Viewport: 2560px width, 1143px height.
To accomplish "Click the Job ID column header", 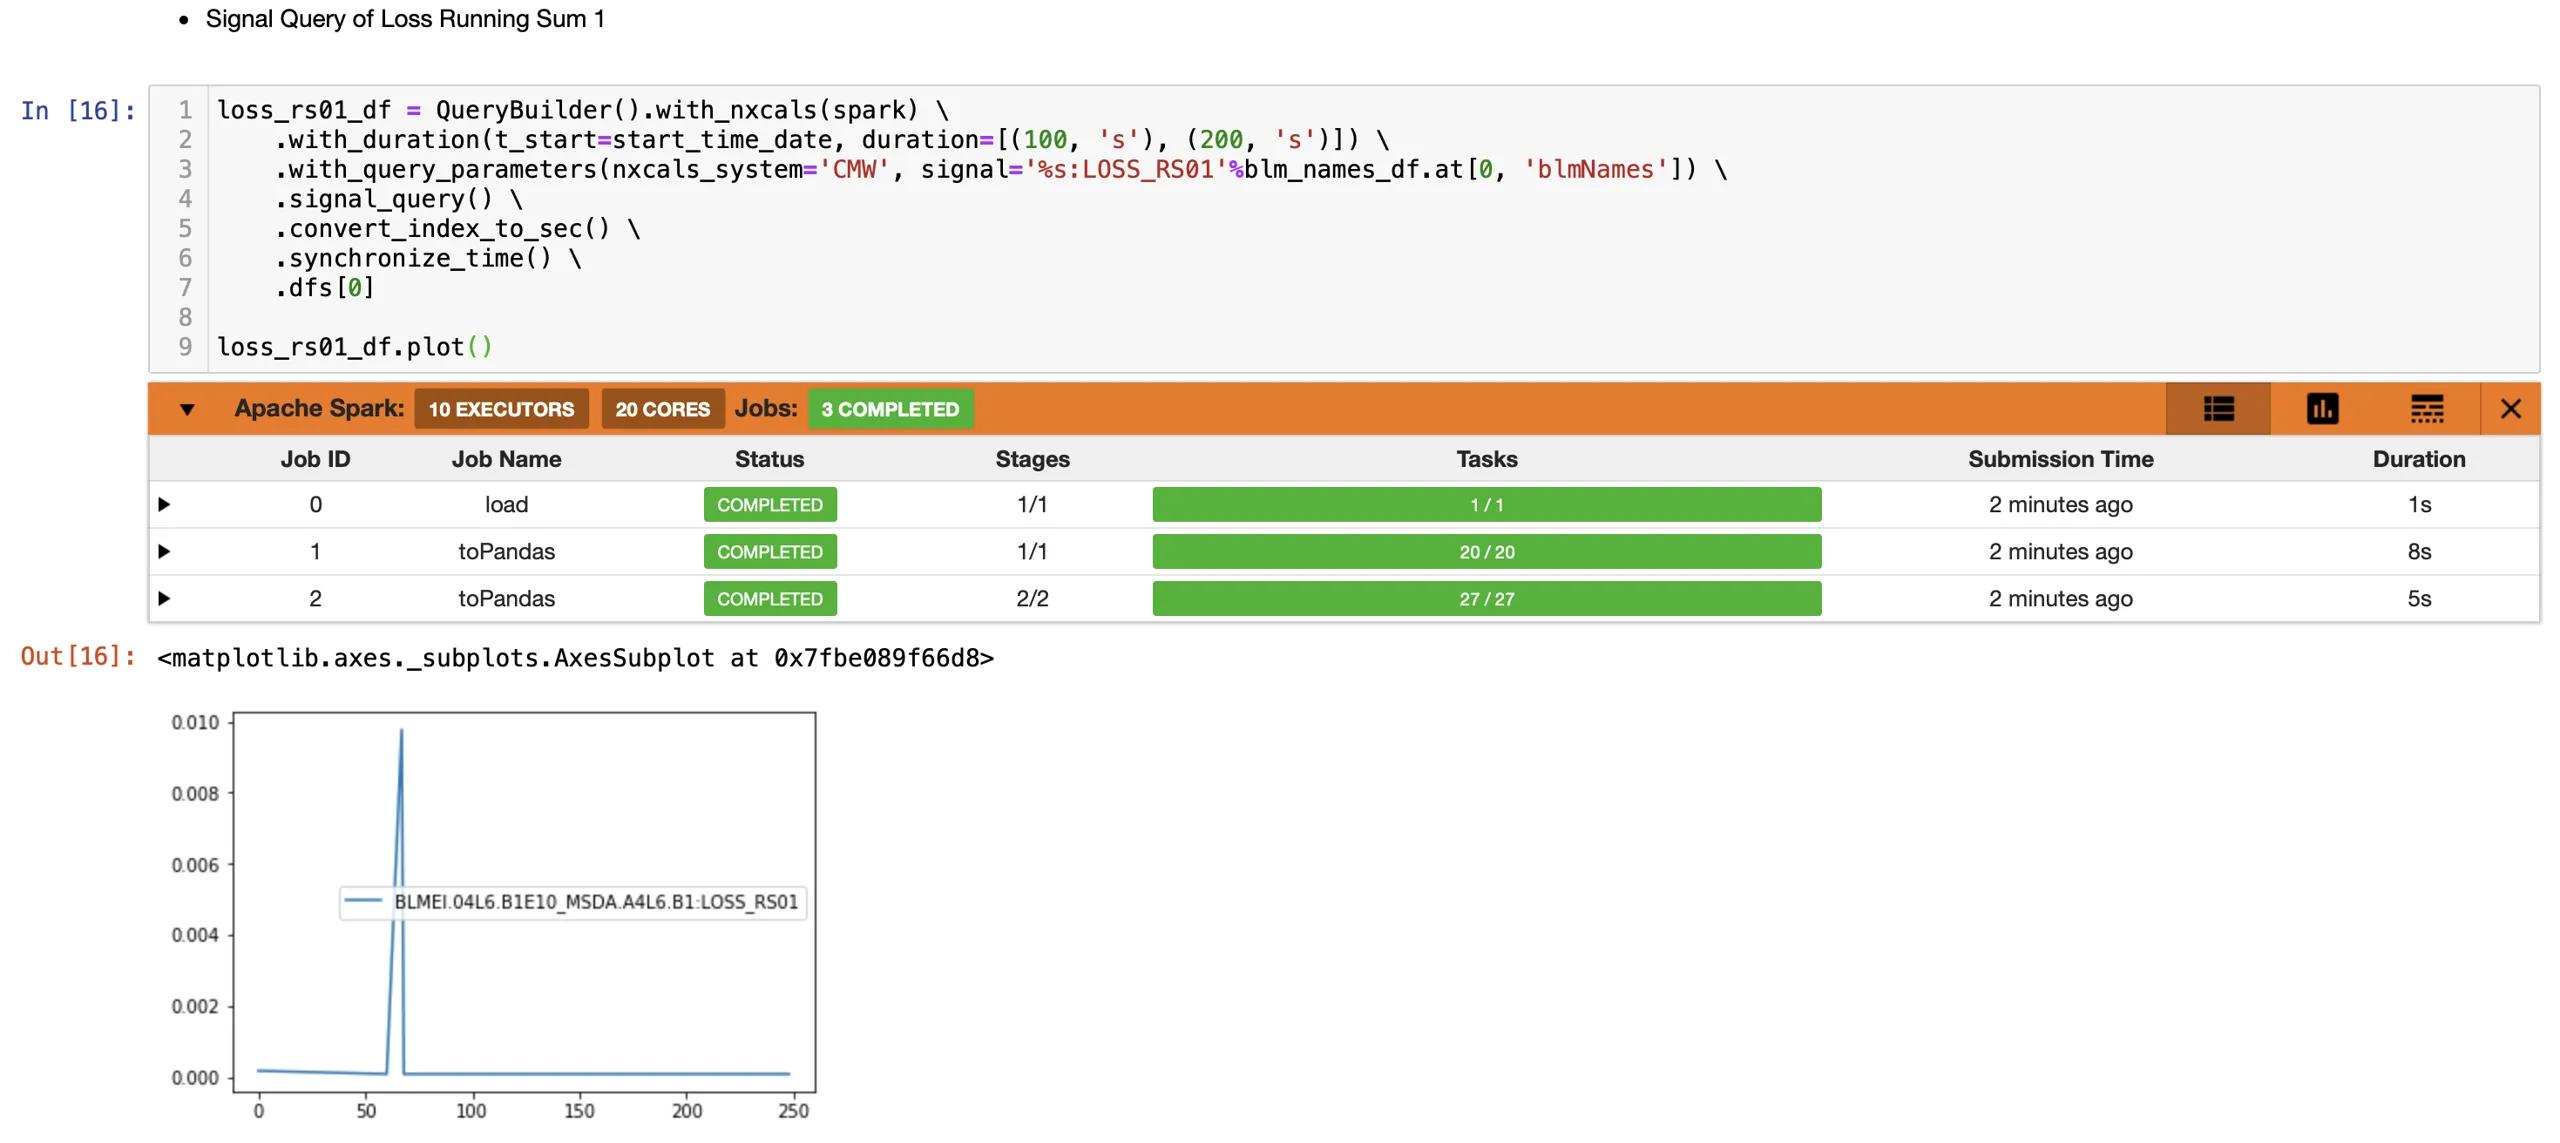I will (x=315, y=458).
